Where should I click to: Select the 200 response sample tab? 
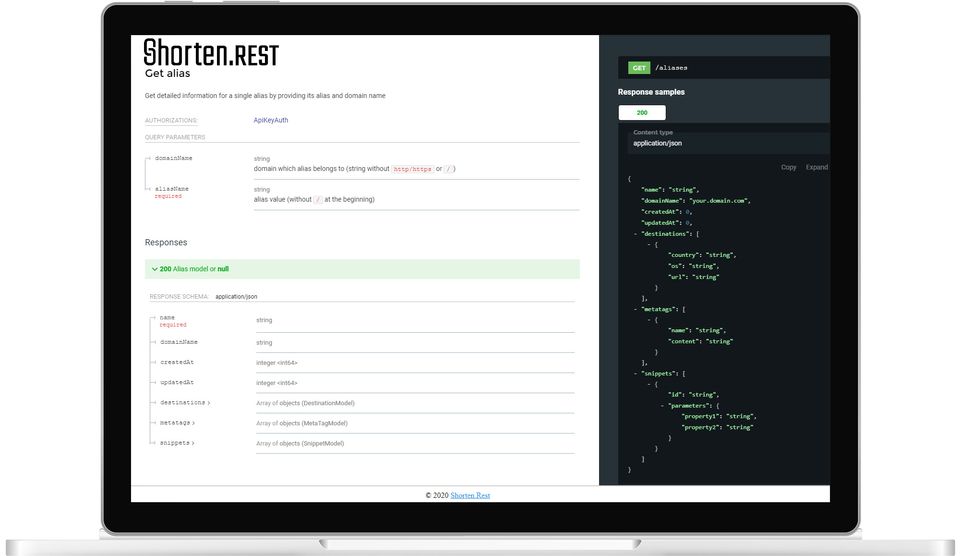click(642, 113)
